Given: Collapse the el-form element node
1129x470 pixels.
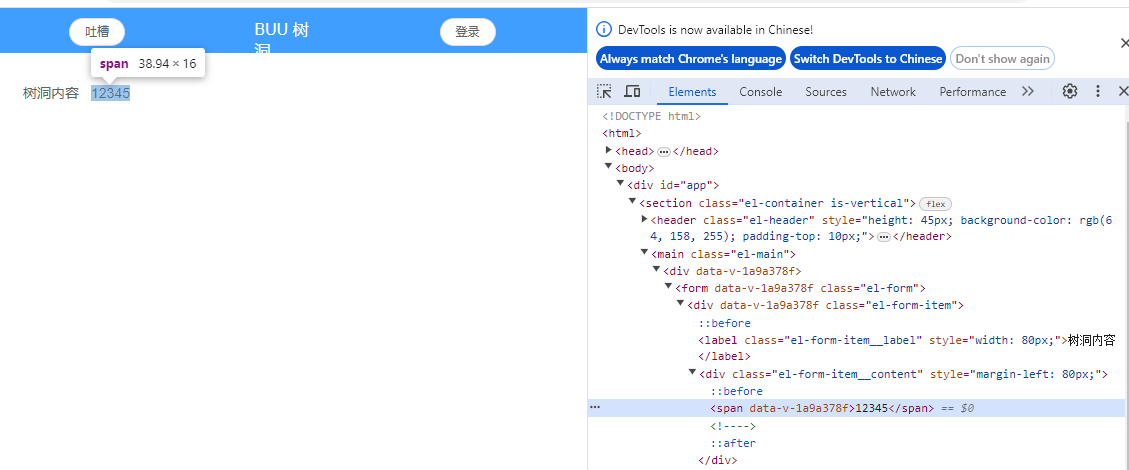Looking at the screenshot, I should tap(669, 287).
